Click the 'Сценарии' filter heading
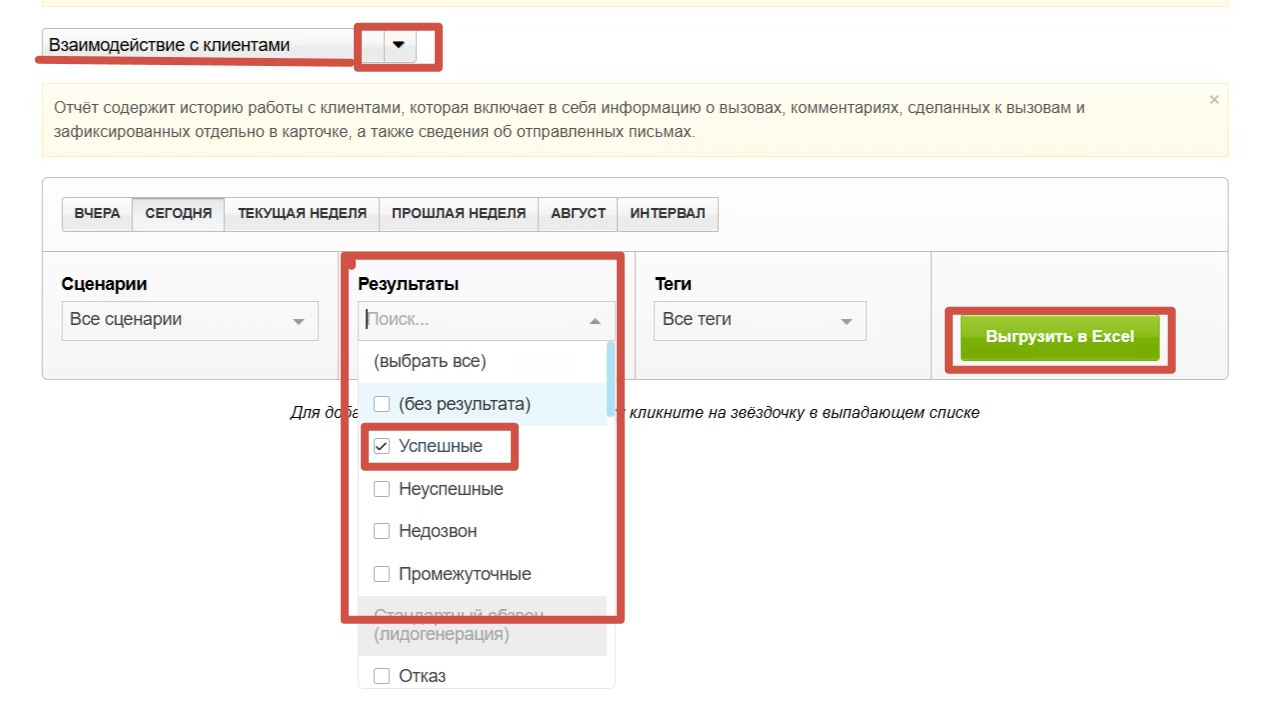Screen dimensions: 1273x716 104,284
